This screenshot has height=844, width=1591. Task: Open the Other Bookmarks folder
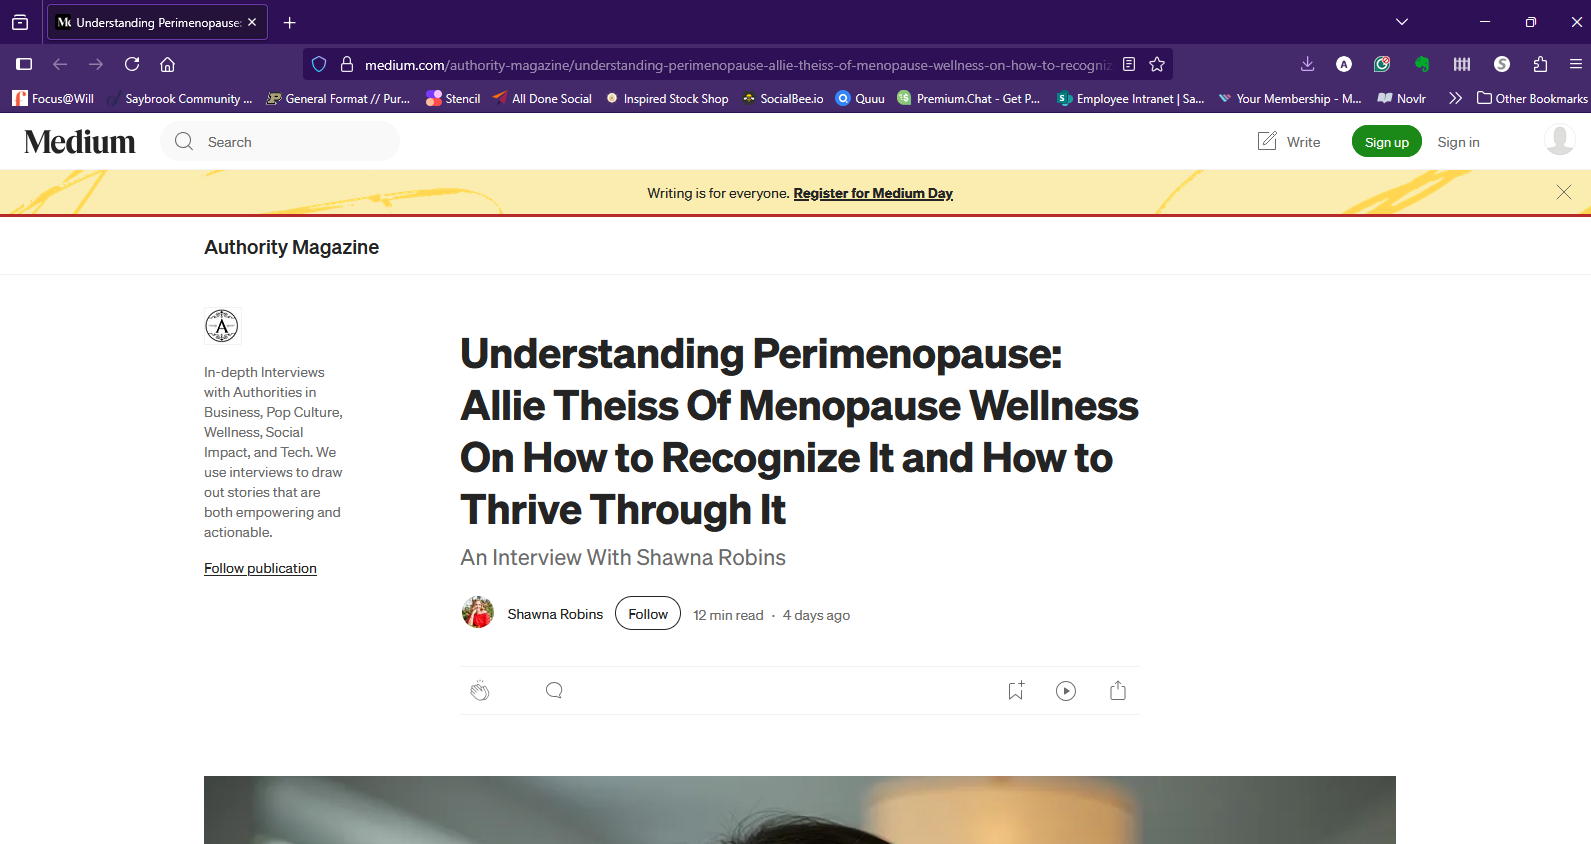[x=1532, y=98]
